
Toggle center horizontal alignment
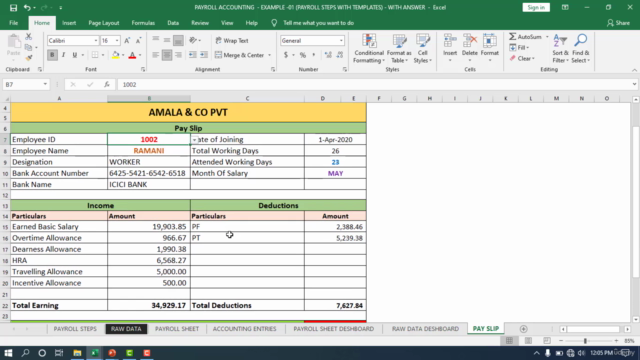[167, 55]
